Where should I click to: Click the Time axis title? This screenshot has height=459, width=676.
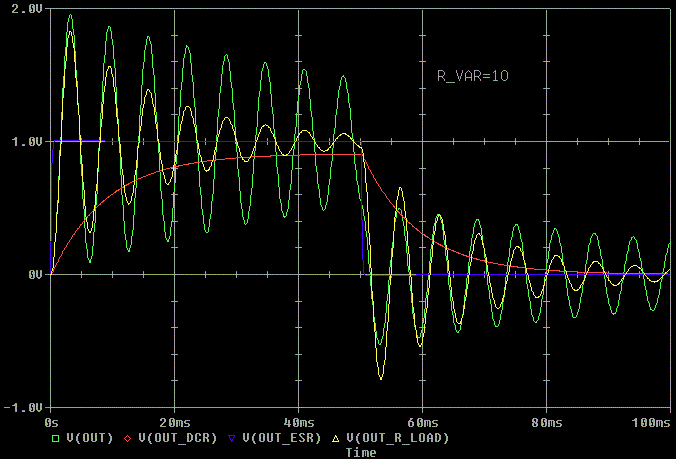(360, 452)
